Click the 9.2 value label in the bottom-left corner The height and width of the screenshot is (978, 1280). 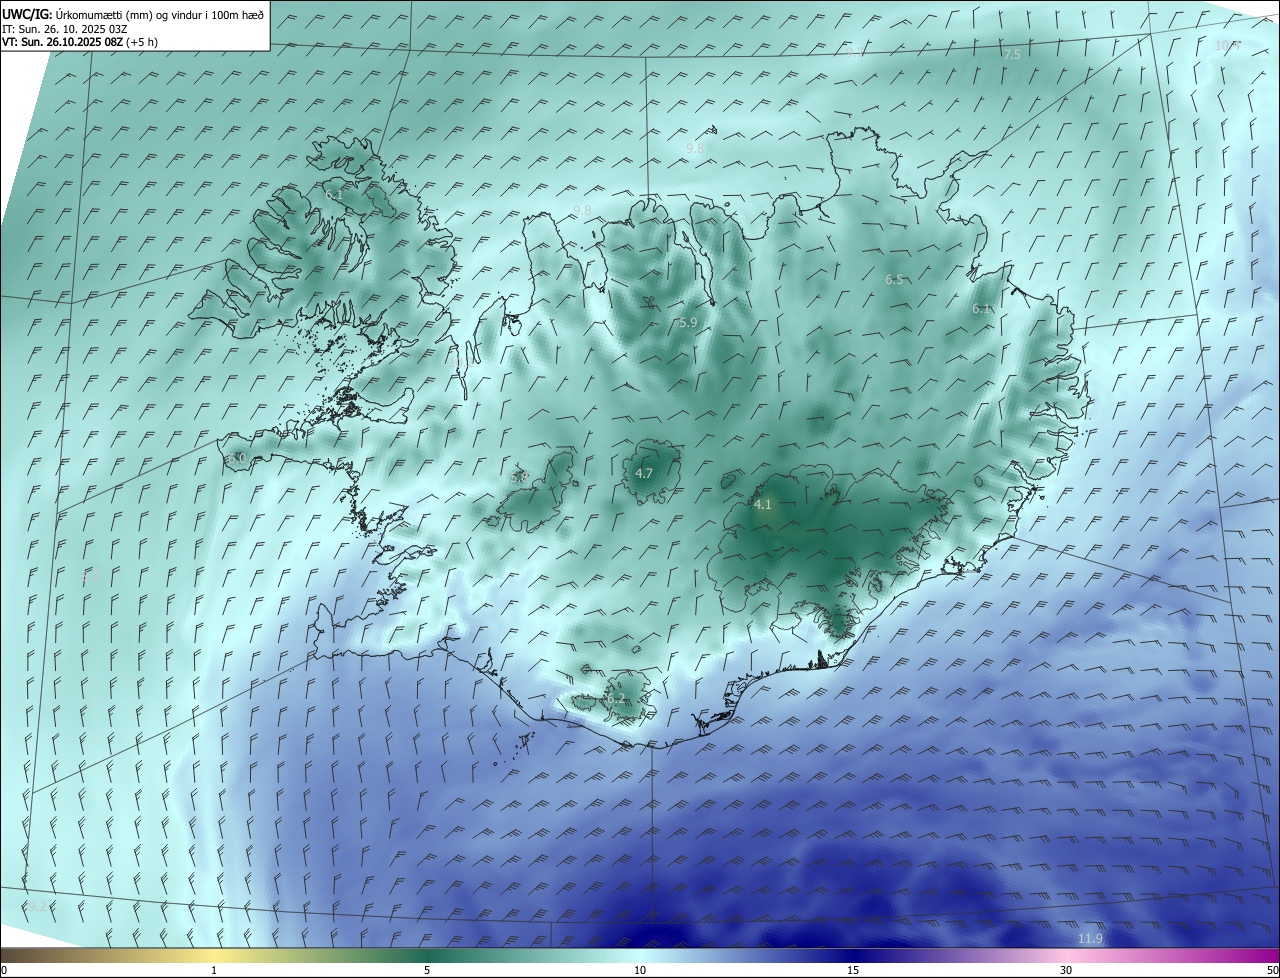(x=35, y=906)
